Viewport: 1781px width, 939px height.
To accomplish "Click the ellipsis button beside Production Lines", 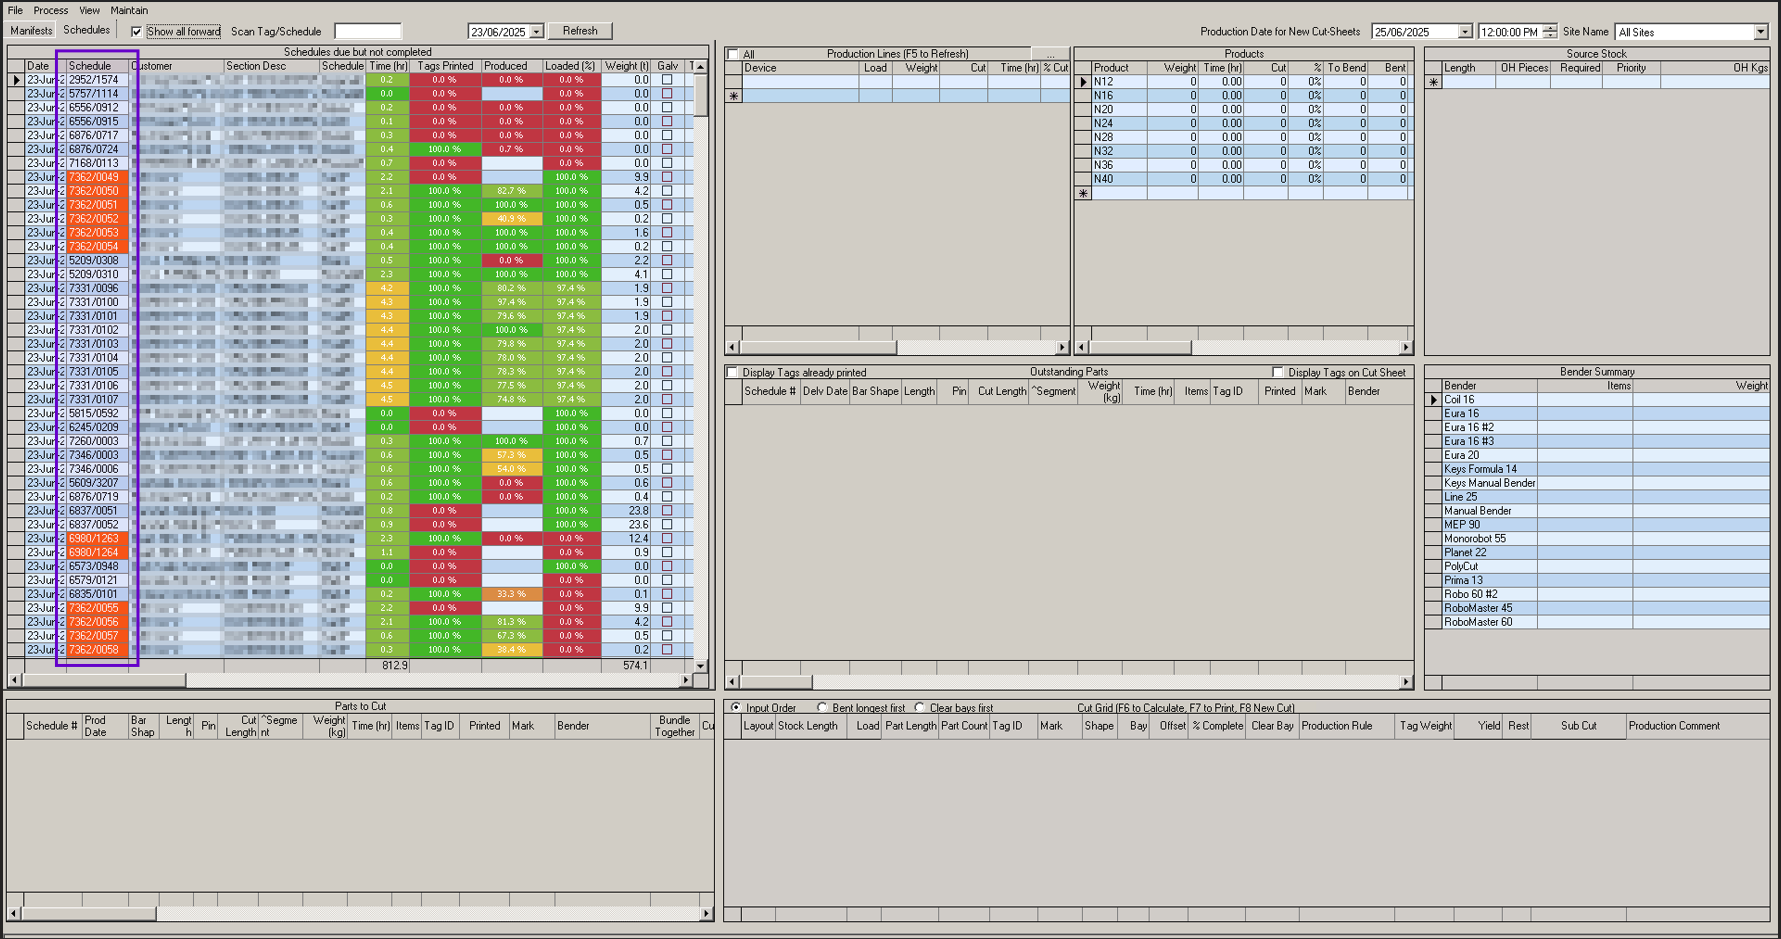I will coord(1050,54).
